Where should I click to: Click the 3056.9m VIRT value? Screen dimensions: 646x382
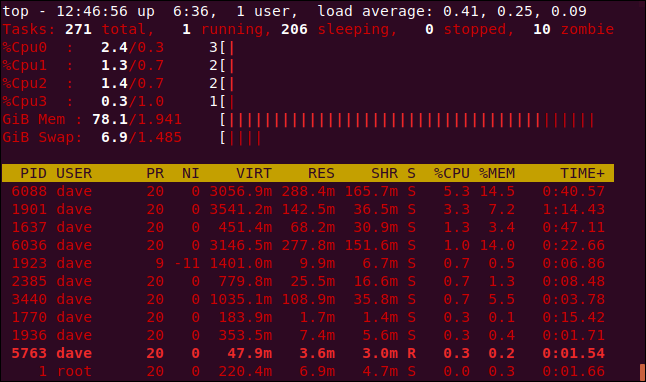point(241,192)
